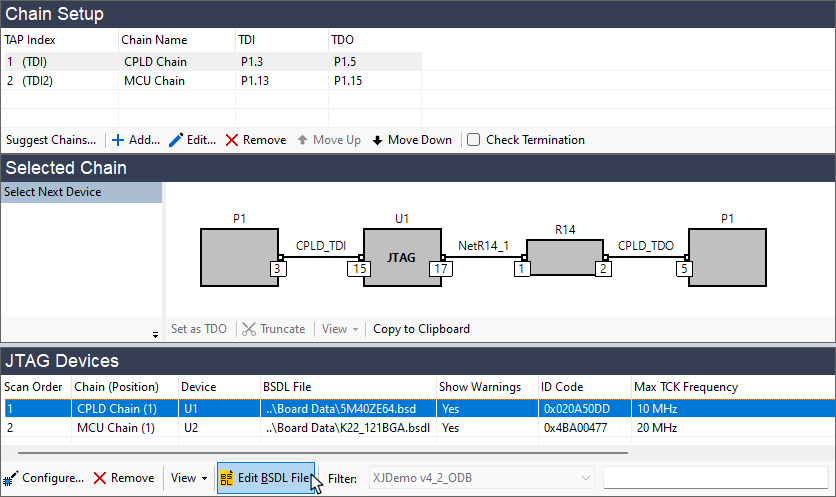This screenshot has width=836, height=497.
Task: Click Copy to Clipboard
Action: (421, 328)
